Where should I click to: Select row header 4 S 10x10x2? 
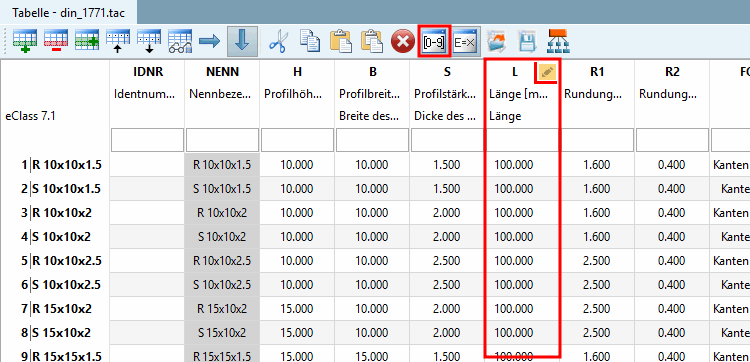click(55, 237)
